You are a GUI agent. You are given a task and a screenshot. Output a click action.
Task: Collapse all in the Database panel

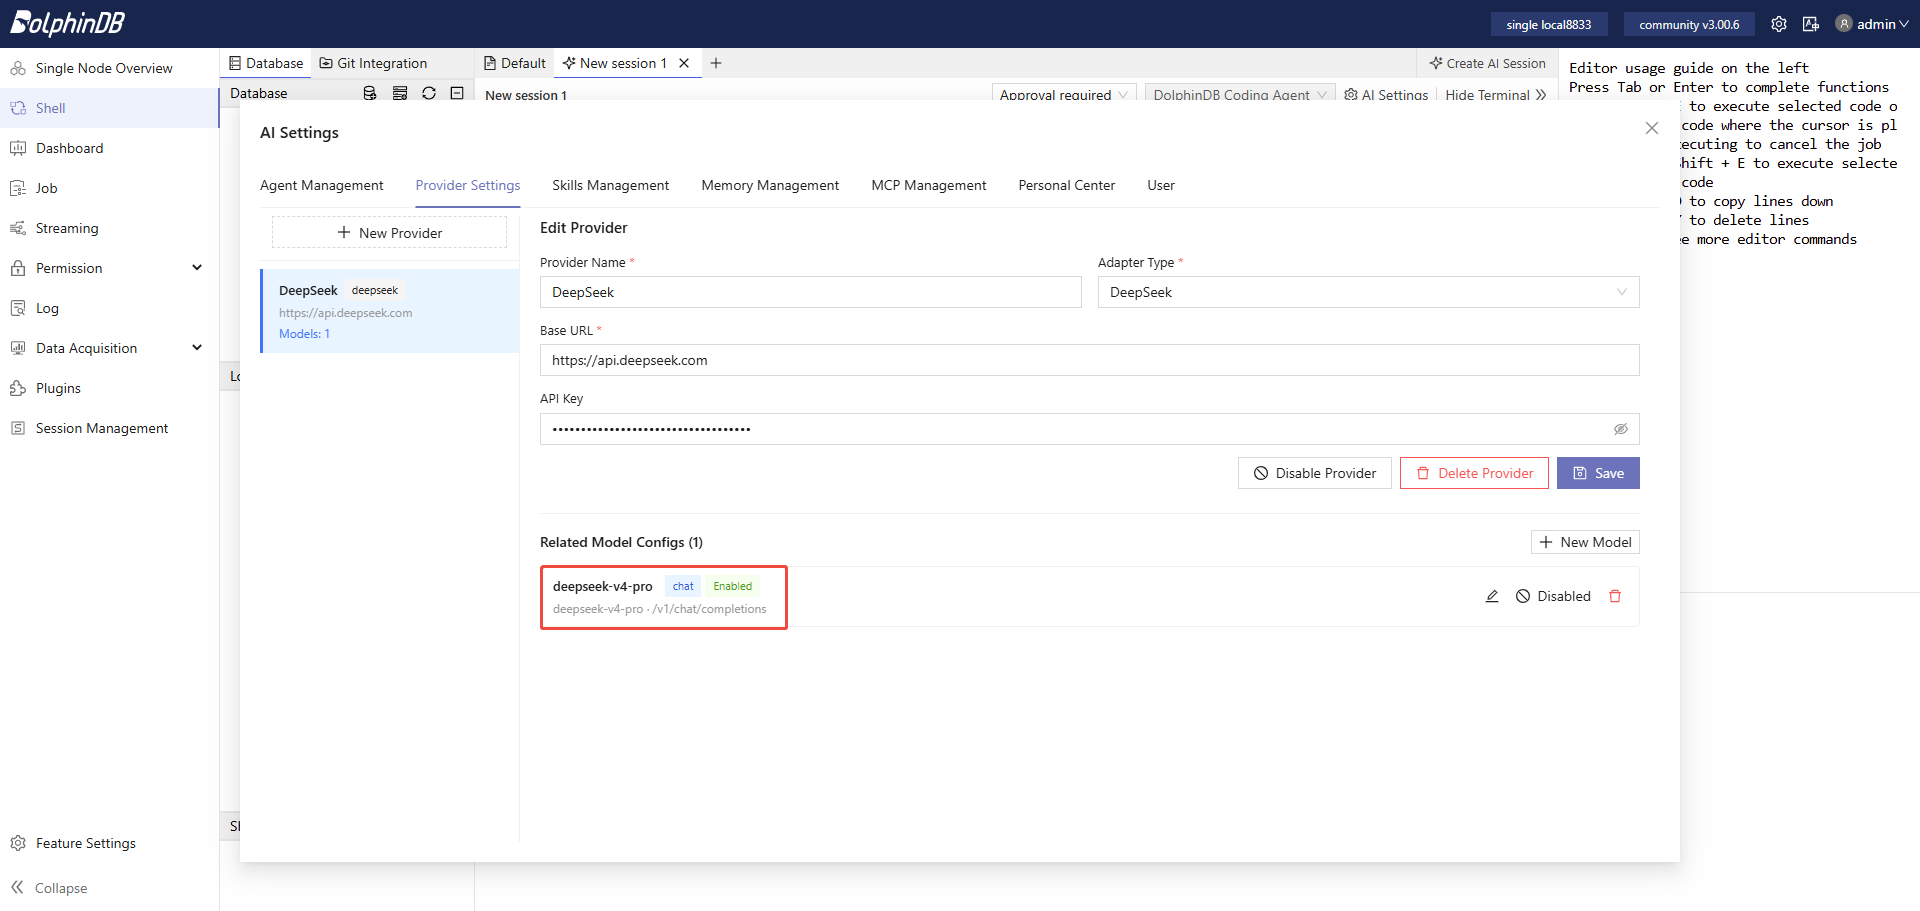(457, 93)
